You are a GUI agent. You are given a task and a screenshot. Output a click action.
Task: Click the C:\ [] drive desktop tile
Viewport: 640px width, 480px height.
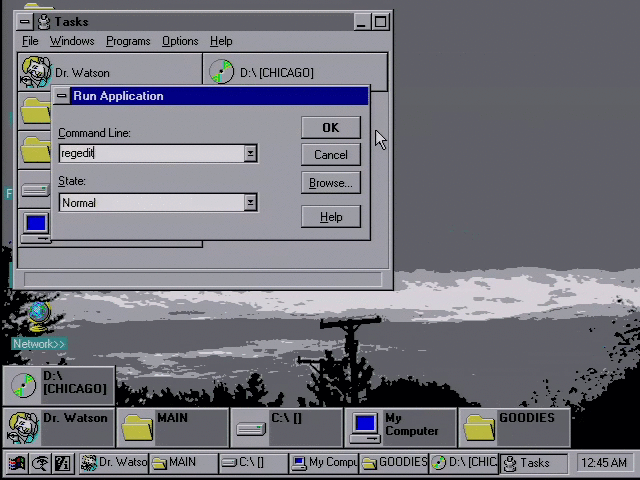pos(287,427)
